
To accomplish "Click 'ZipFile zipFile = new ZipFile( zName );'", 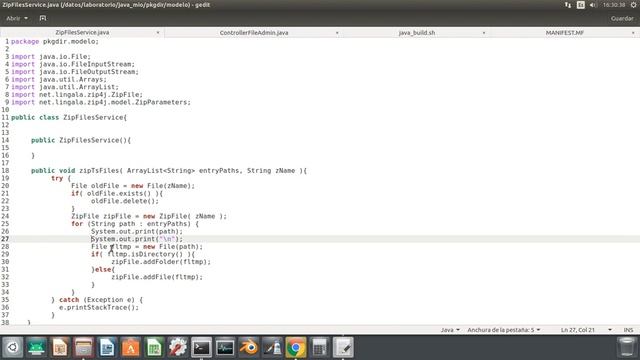I will tap(149, 216).
